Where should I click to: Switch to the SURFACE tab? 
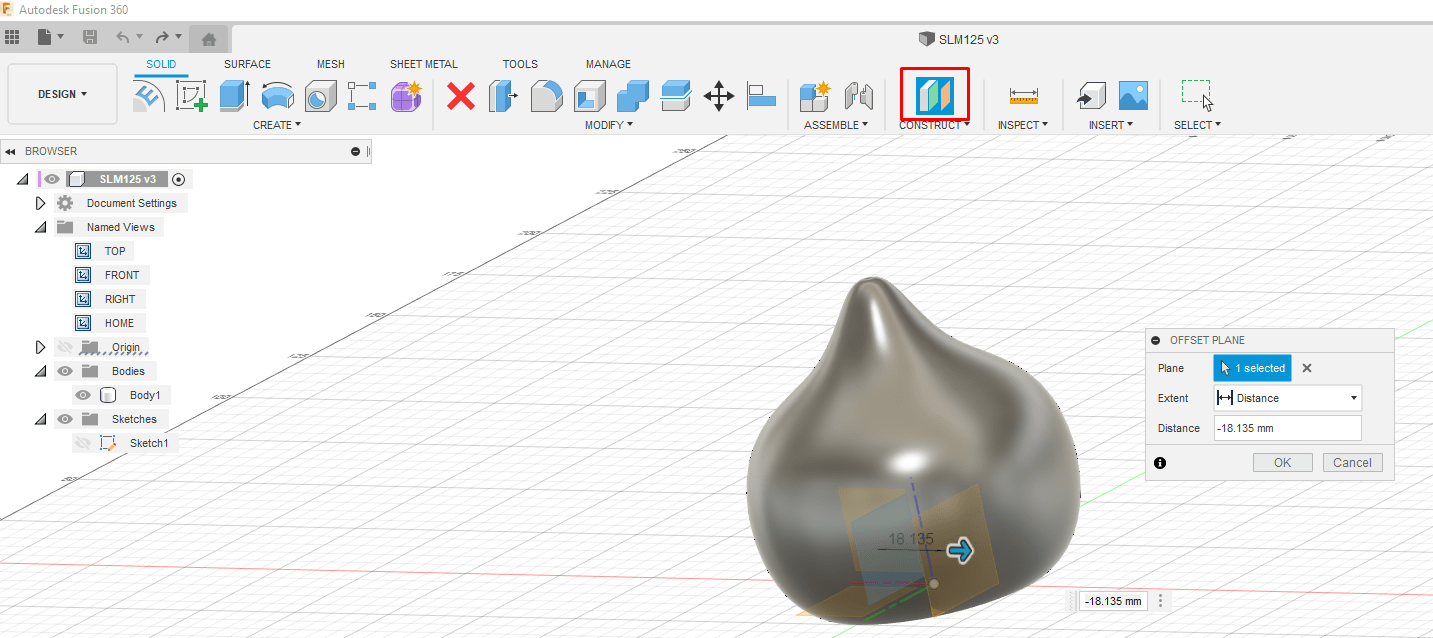tap(247, 64)
